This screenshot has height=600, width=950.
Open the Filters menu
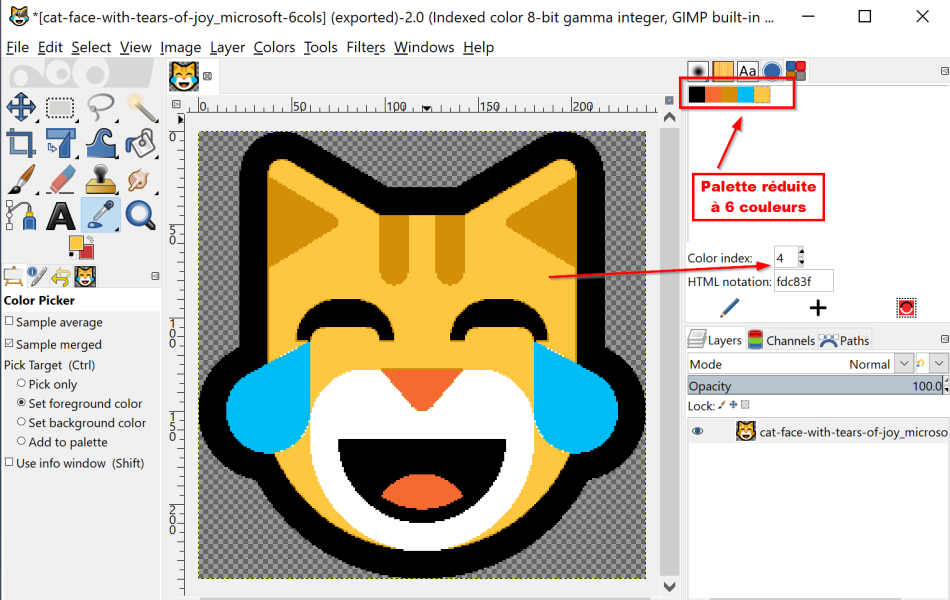click(x=365, y=47)
